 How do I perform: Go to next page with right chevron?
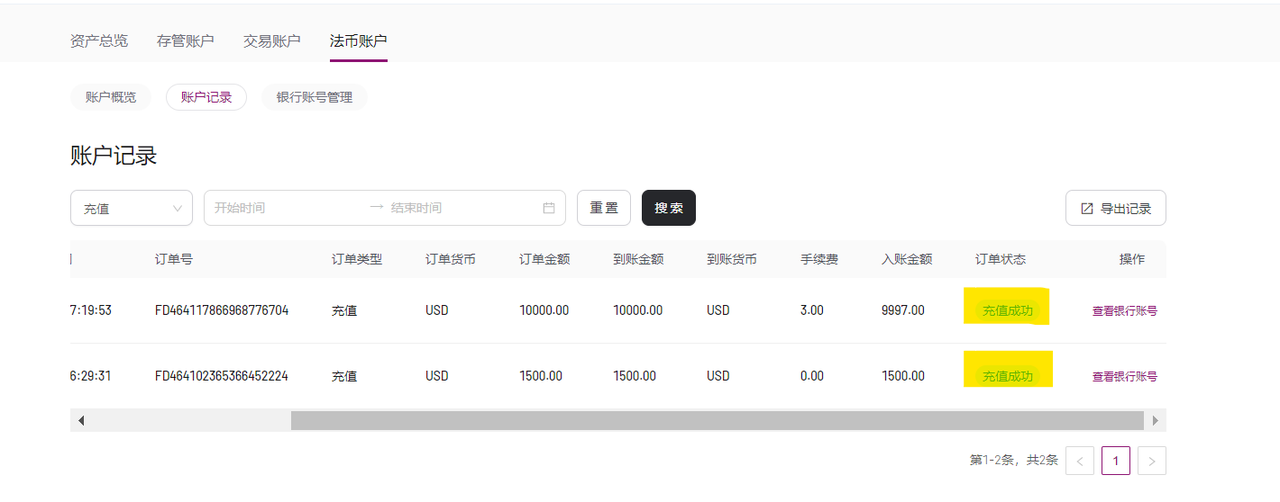click(x=1152, y=460)
